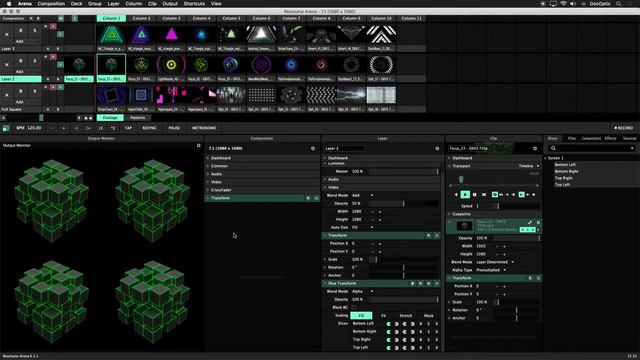Expand Clip Cuepoints section
This screenshot has width=640, height=360.
[x=494, y=214]
